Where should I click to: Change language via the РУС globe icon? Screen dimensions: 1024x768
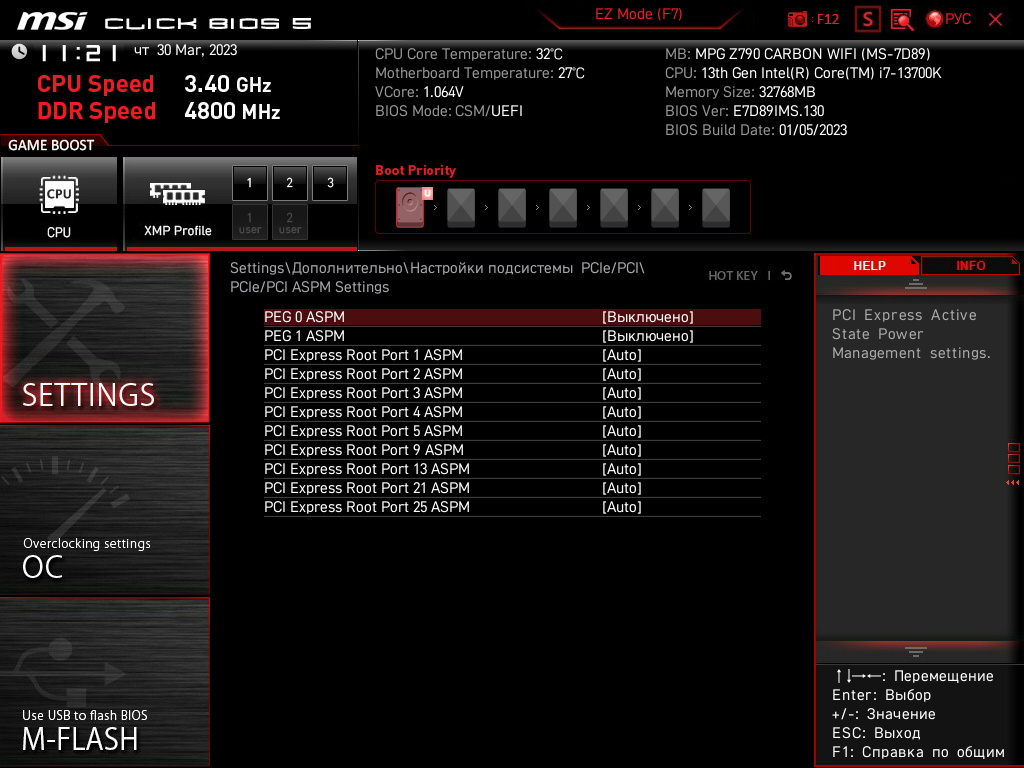[x=948, y=20]
